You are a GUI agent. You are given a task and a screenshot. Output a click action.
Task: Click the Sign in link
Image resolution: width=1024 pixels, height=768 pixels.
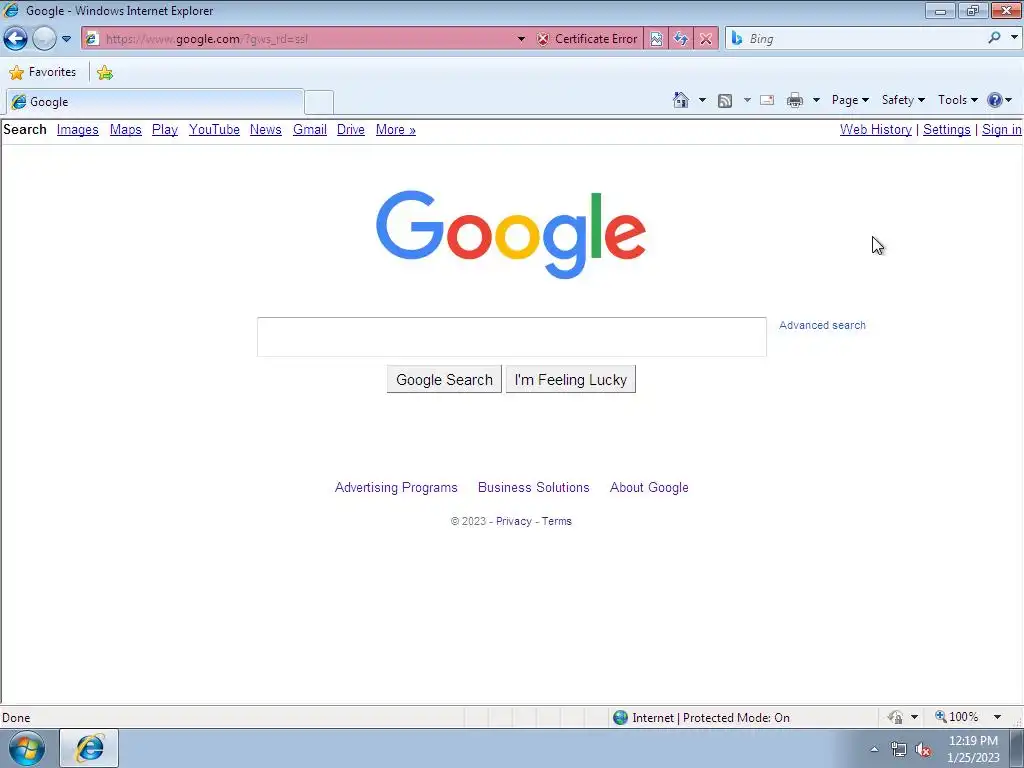[x=1002, y=129]
